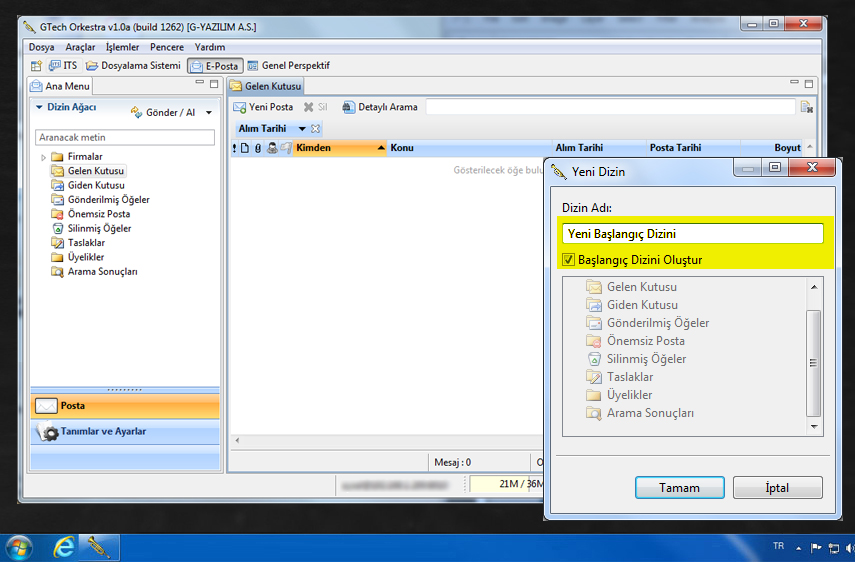Open the Windows Start menu
The image size is (855, 562).
[19, 548]
